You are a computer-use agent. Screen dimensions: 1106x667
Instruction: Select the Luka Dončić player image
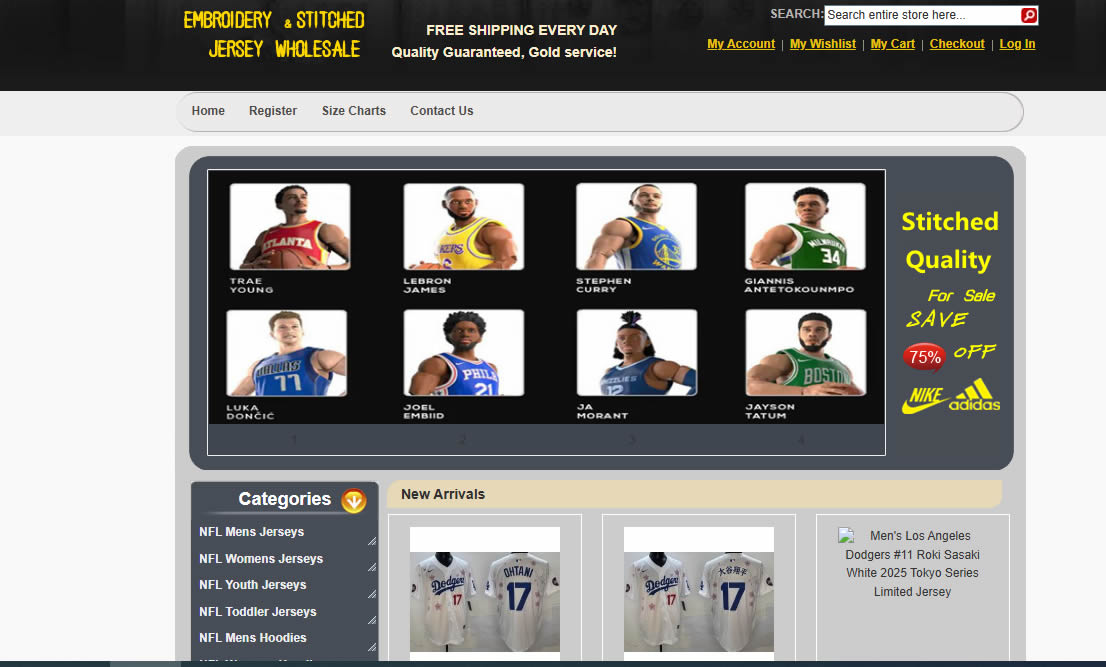pos(286,353)
